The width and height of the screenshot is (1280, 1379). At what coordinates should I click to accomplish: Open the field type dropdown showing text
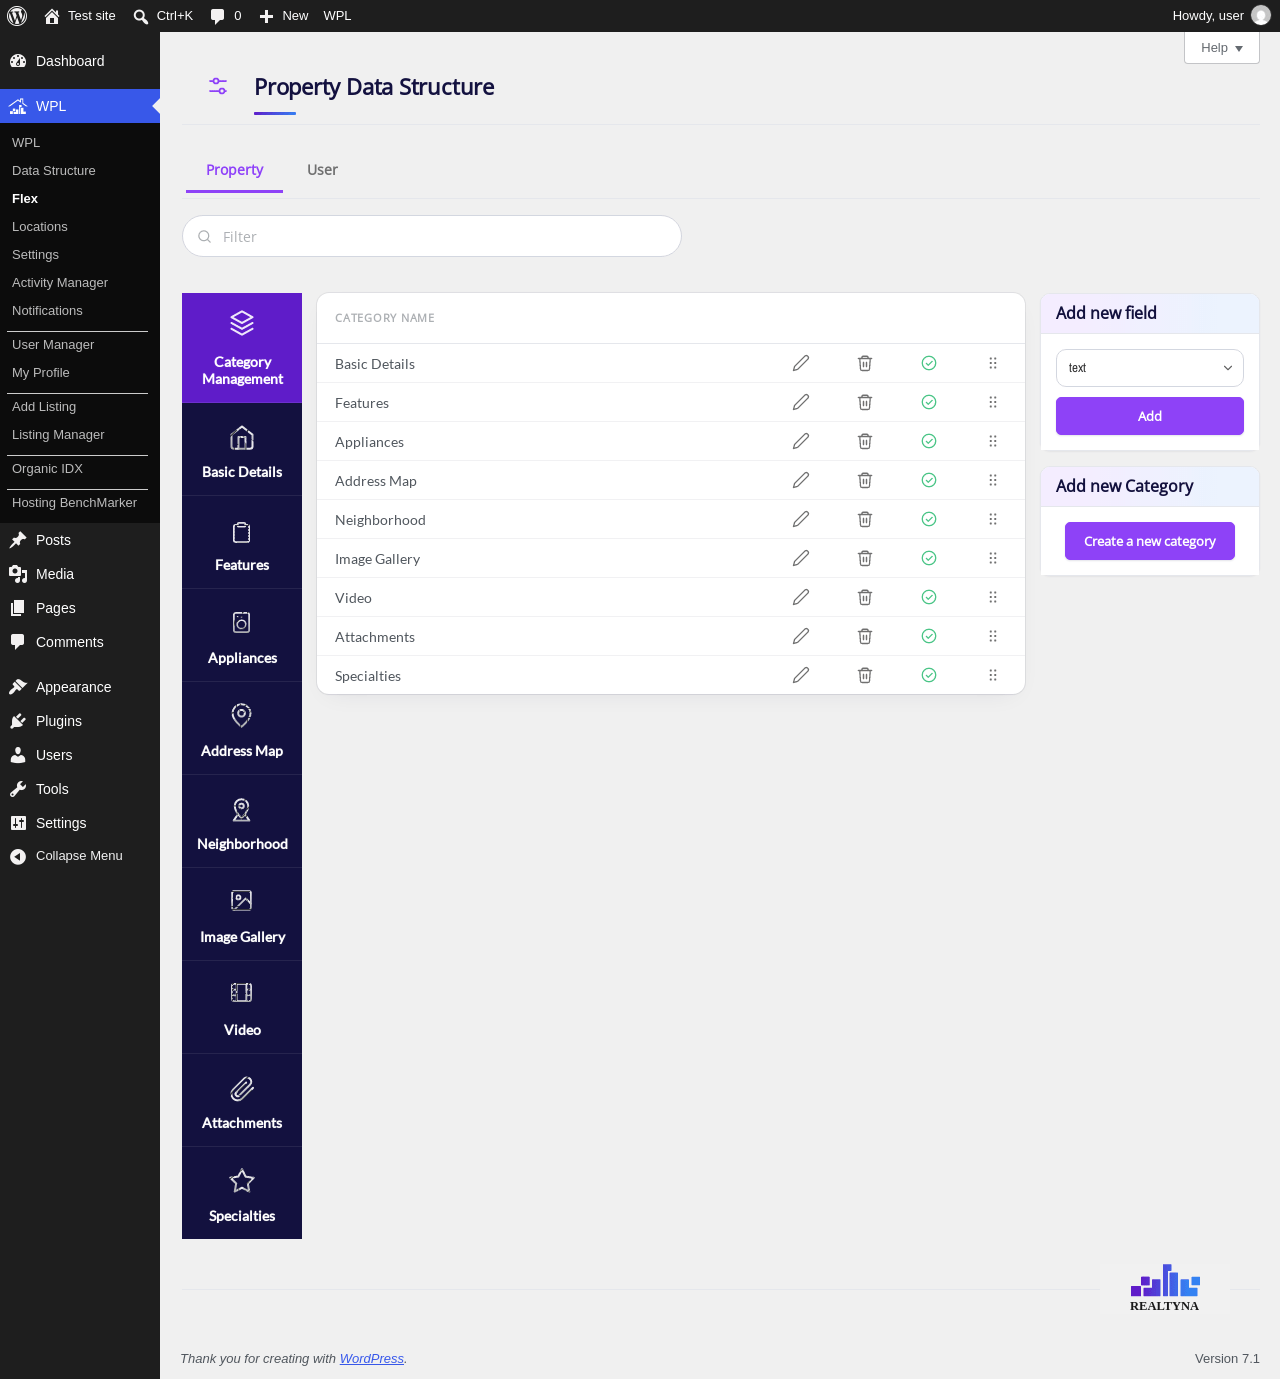pos(1150,368)
